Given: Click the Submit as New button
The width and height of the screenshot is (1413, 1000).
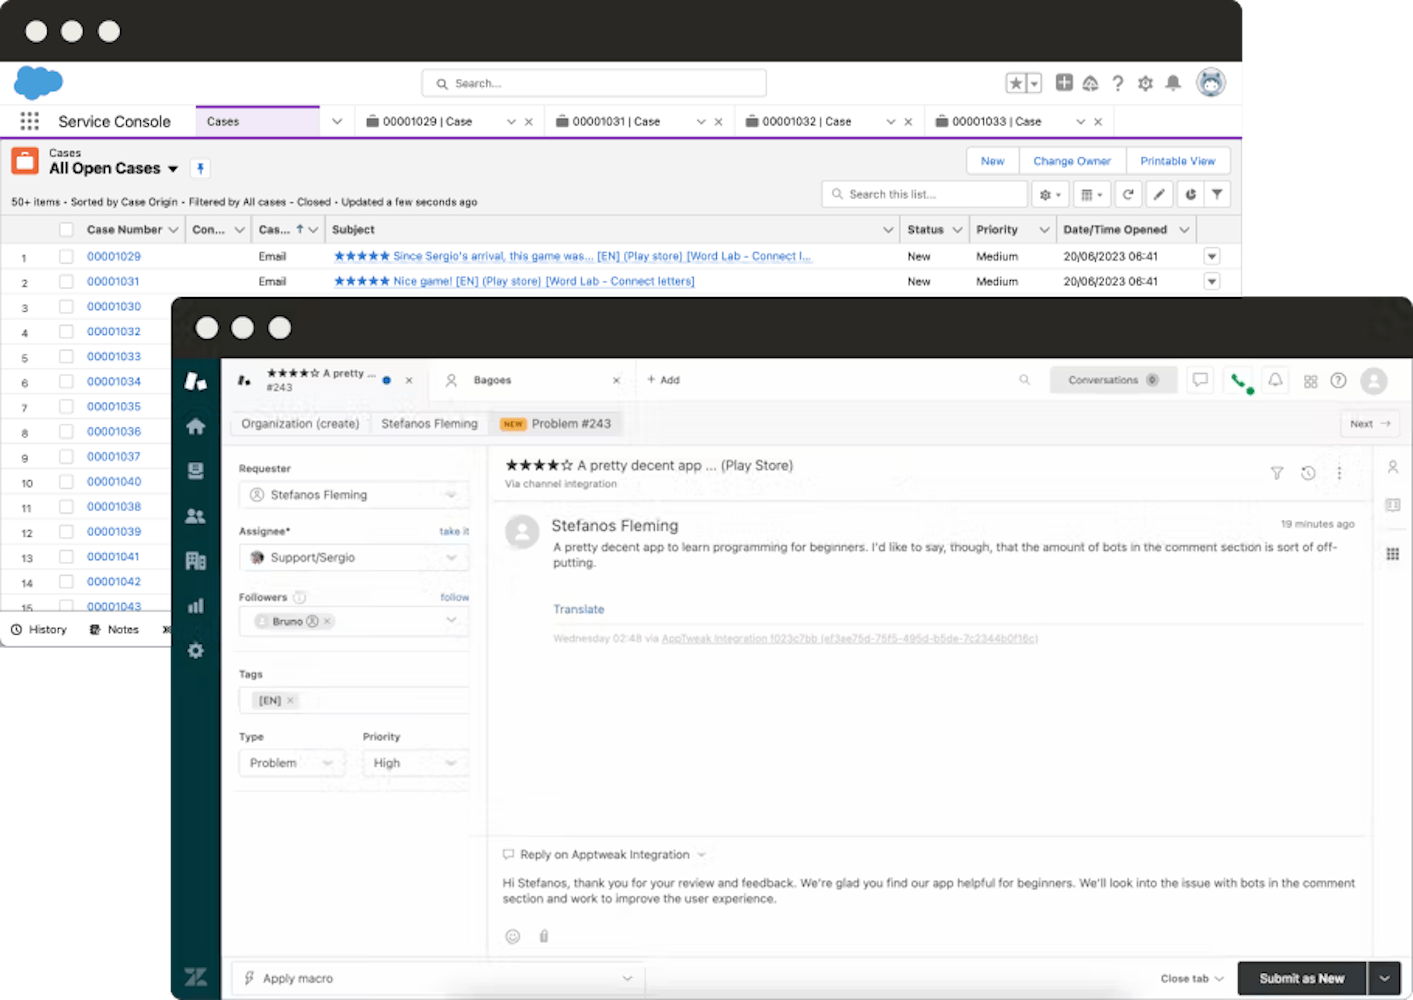Looking at the screenshot, I should click(1300, 978).
